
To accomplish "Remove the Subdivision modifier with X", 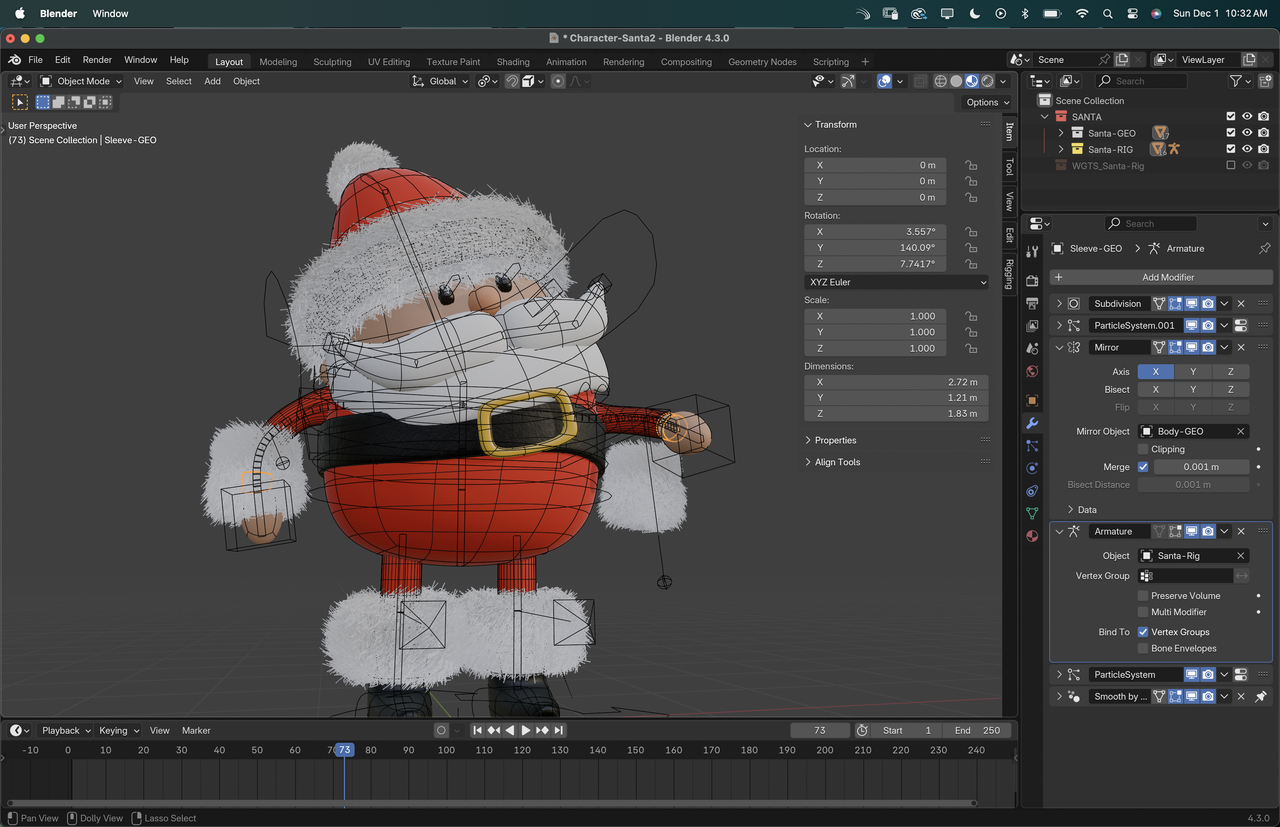I will pyautogui.click(x=1241, y=303).
